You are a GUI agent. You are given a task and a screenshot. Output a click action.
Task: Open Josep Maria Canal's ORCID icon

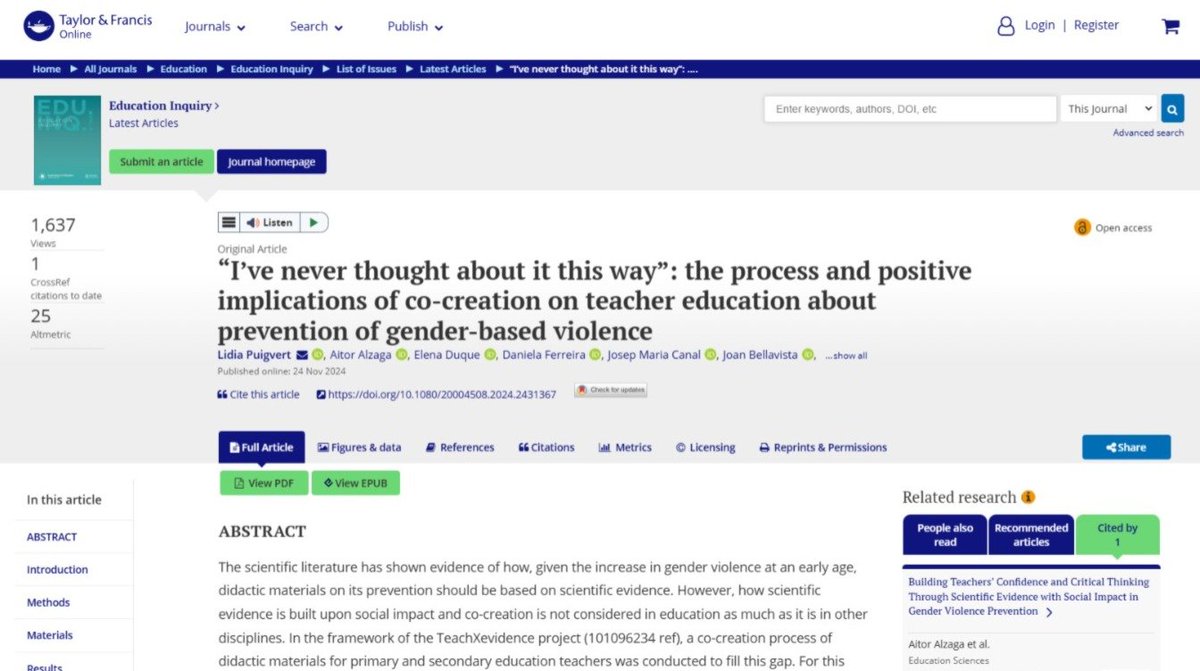[710, 355]
